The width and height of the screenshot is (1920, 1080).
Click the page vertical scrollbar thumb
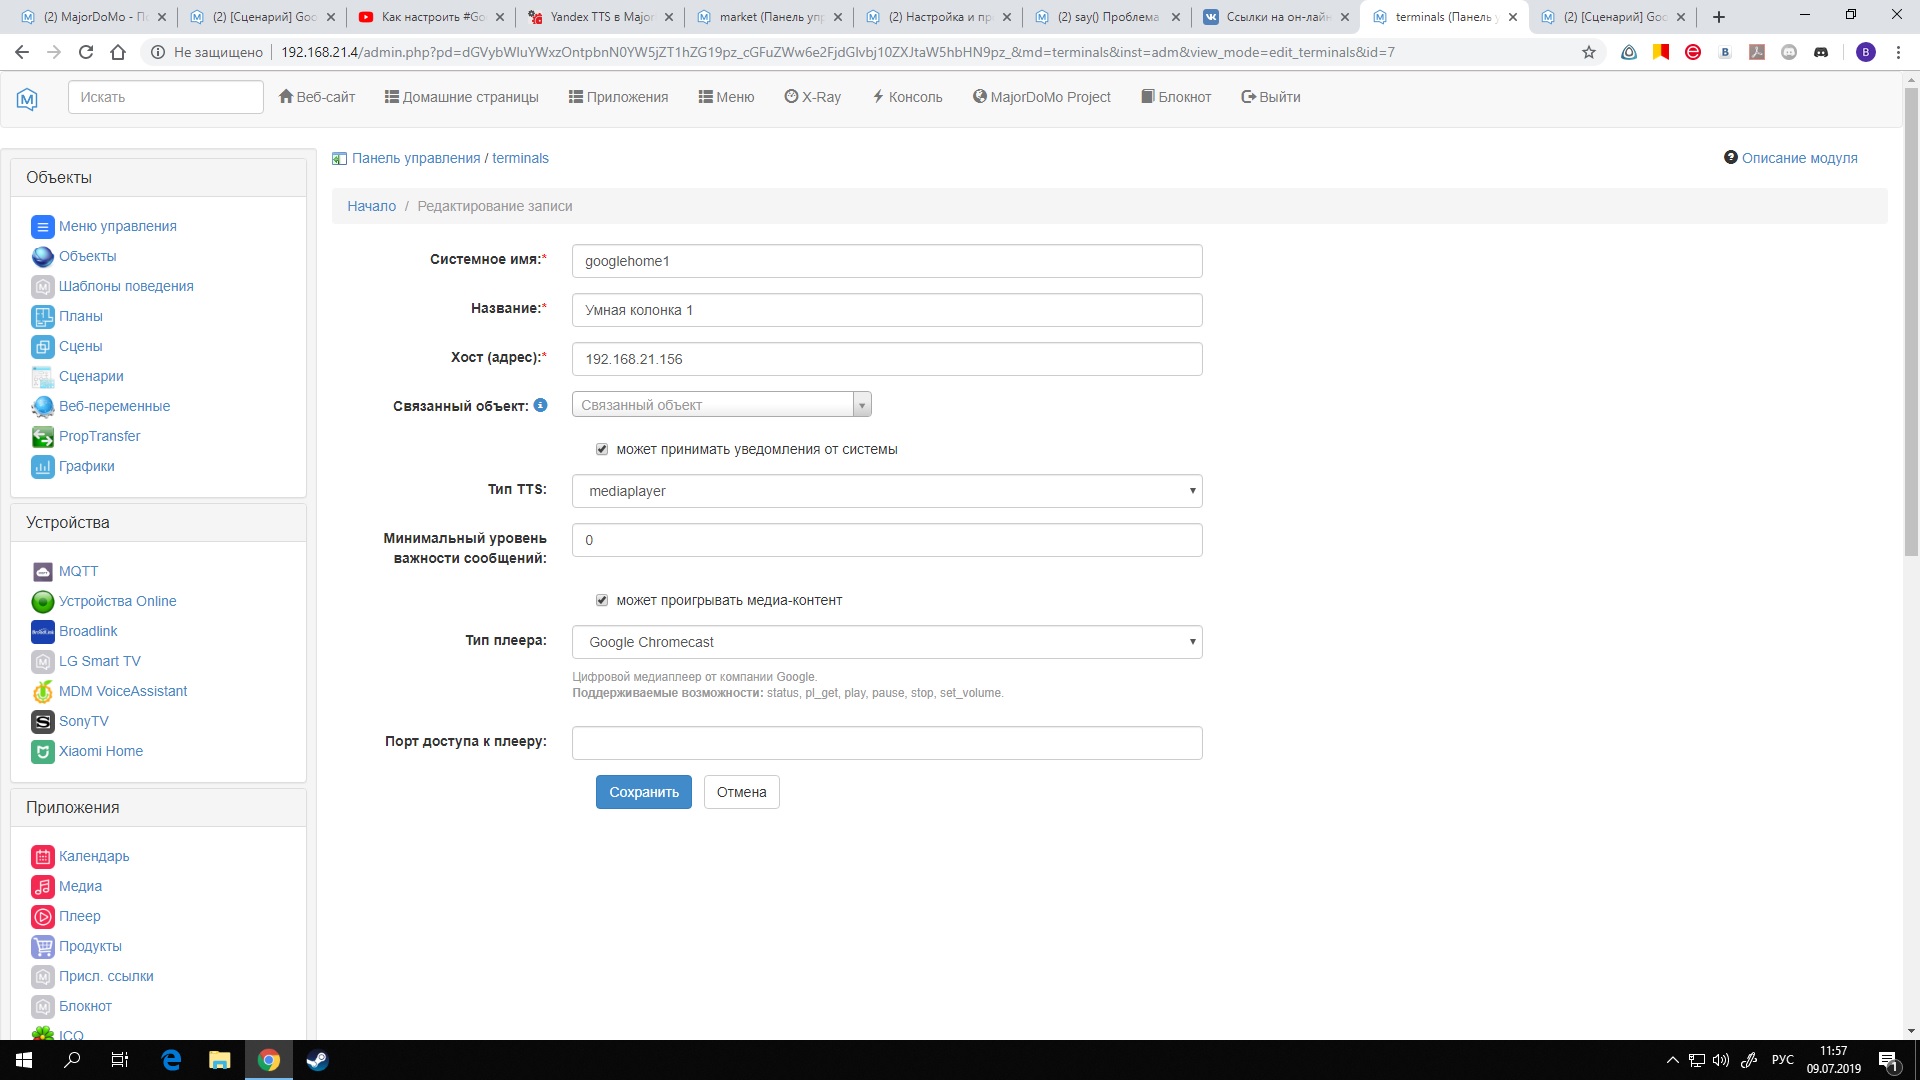click(x=1911, y=320)
